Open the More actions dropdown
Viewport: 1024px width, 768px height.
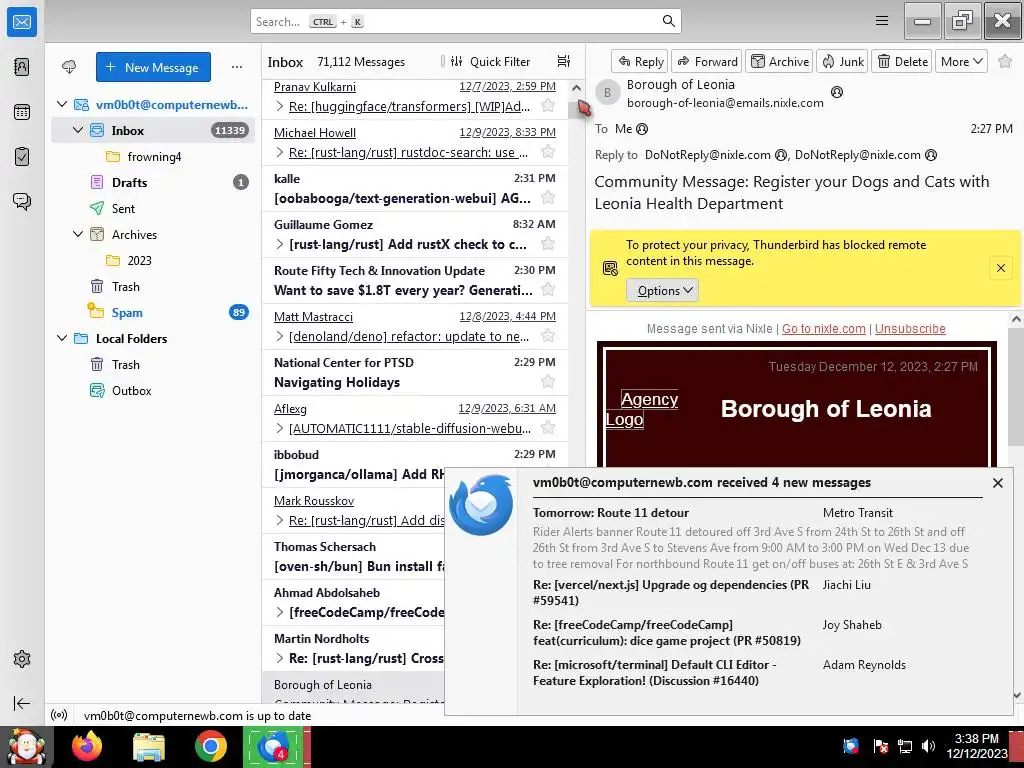(x=961, y=61)
